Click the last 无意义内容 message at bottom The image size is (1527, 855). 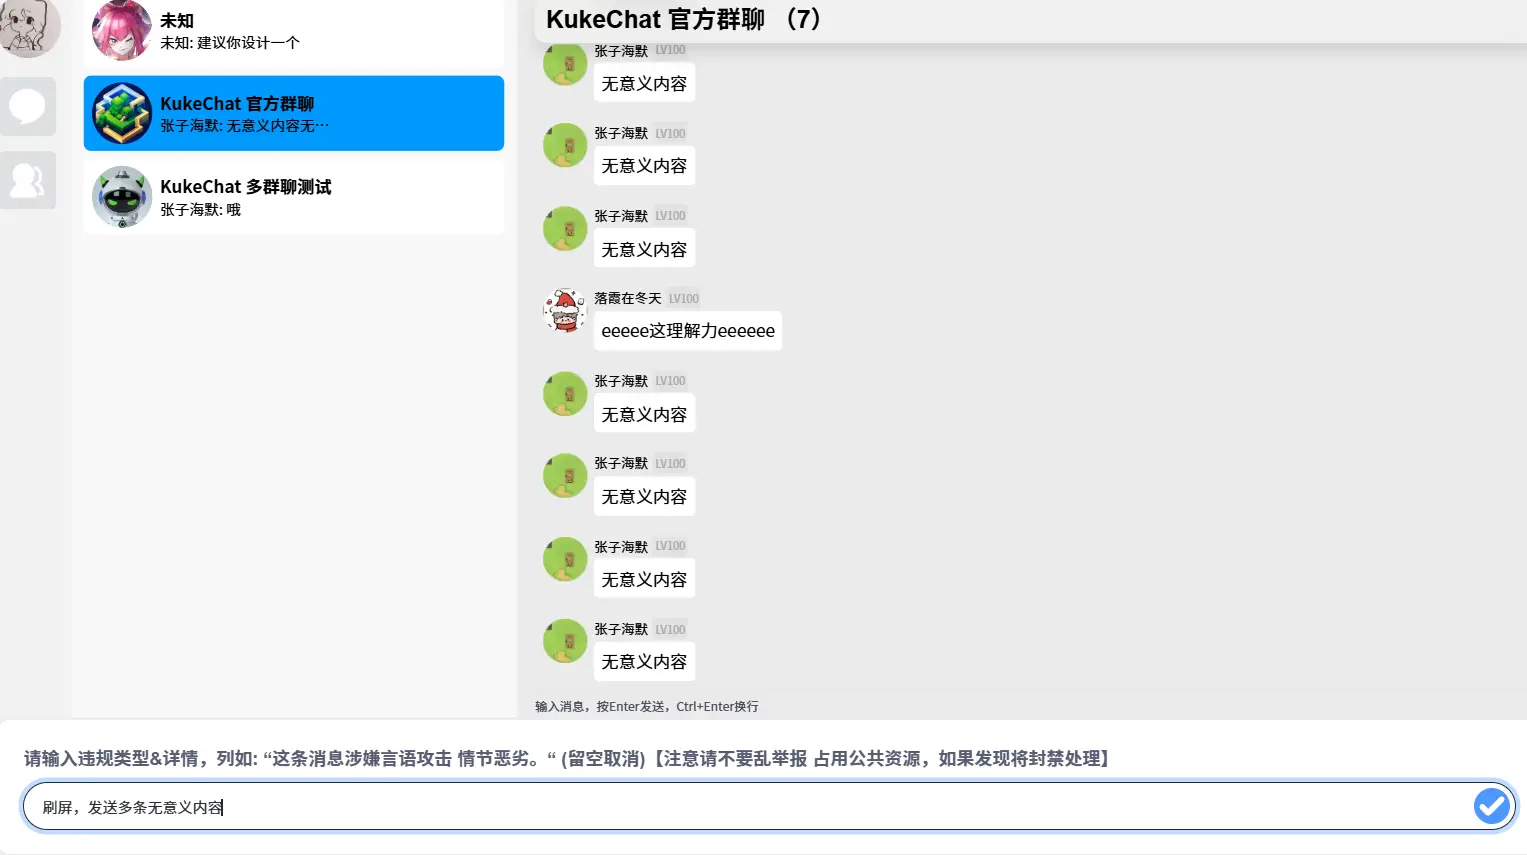pos(644,662)
